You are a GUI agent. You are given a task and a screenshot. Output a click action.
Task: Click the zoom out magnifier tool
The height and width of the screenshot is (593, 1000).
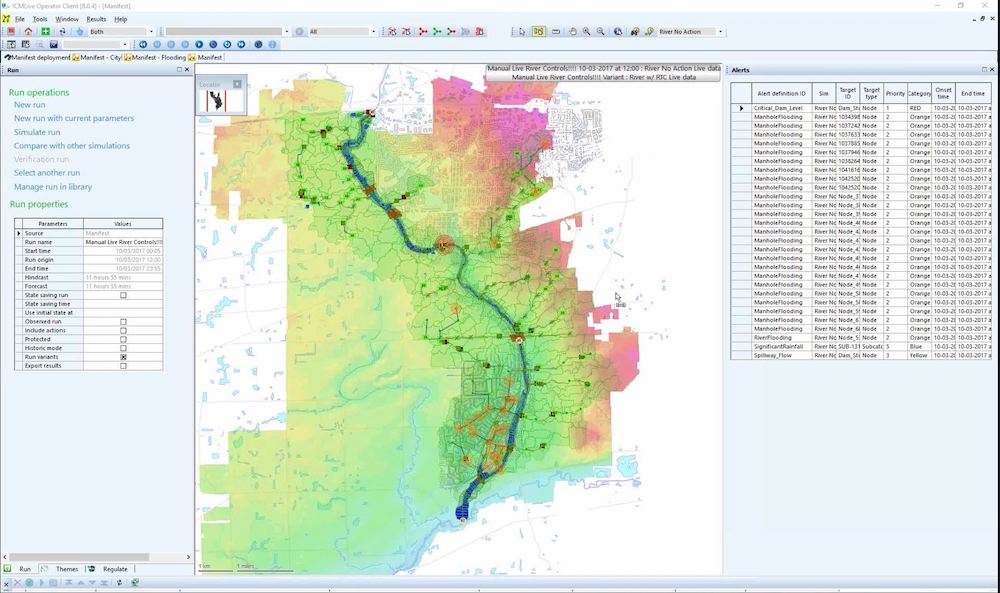pyautogui.click(x=600, y=32)
